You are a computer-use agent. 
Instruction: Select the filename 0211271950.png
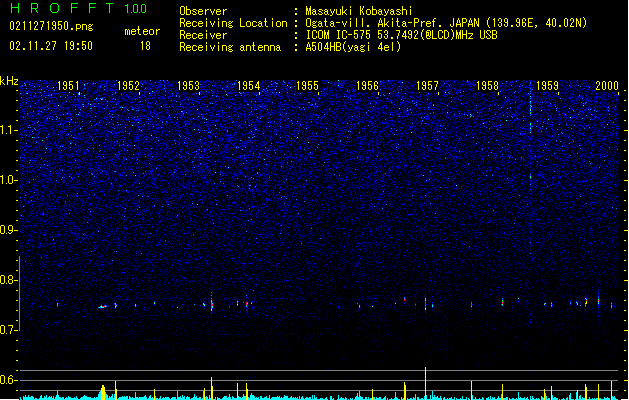pos(51,26)
